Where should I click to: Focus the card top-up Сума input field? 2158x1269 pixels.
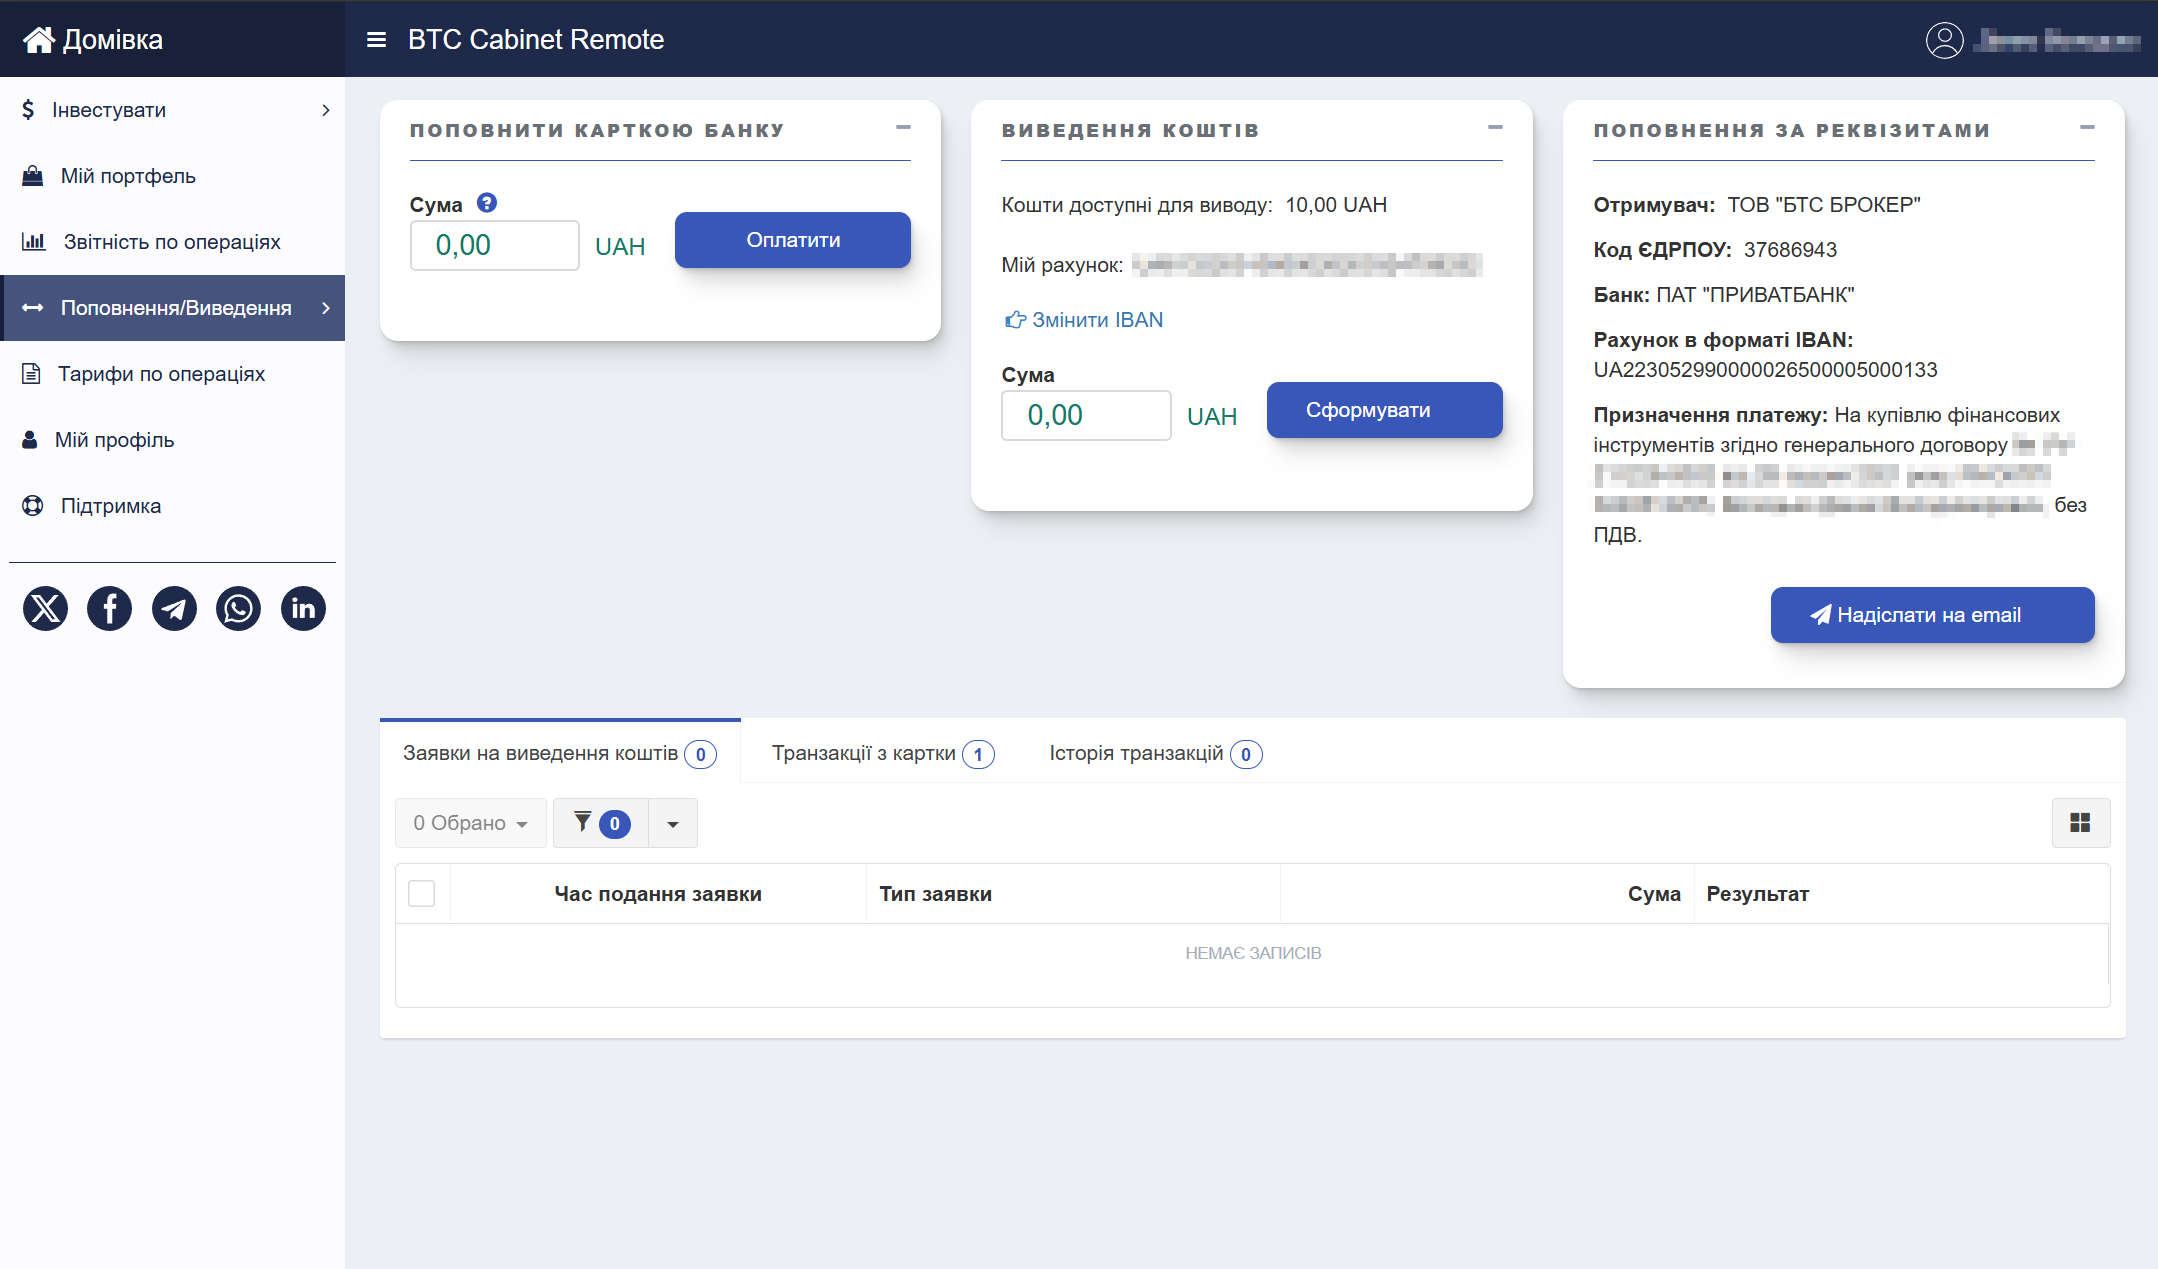495,245
